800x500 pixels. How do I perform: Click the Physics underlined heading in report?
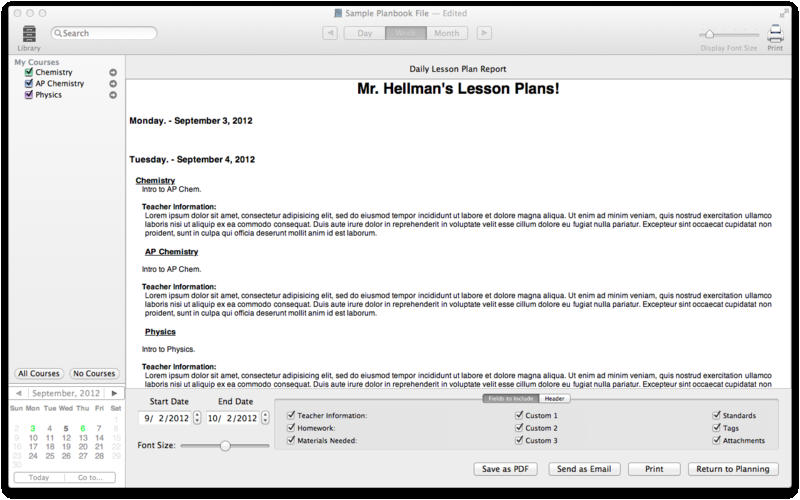click(160, 332)
